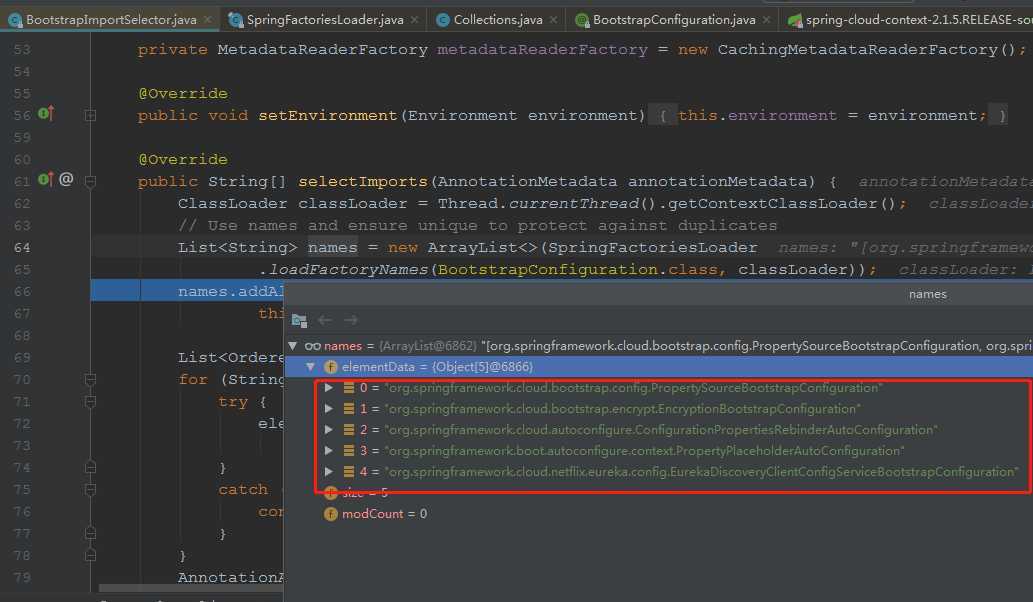Expand array element 4 EurekaDiscoveryClientConfigServiceBootstrapConfiguration
This screenshot has width=1033, height=602.
(328, 472)
